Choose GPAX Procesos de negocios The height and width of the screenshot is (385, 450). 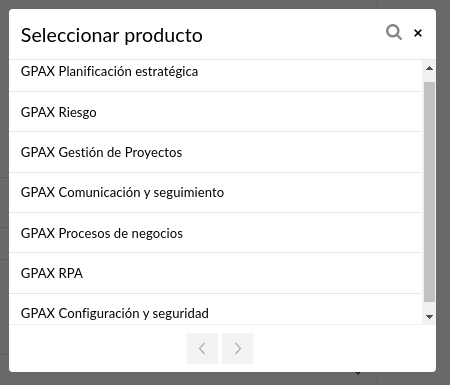(x=215, y=233)
